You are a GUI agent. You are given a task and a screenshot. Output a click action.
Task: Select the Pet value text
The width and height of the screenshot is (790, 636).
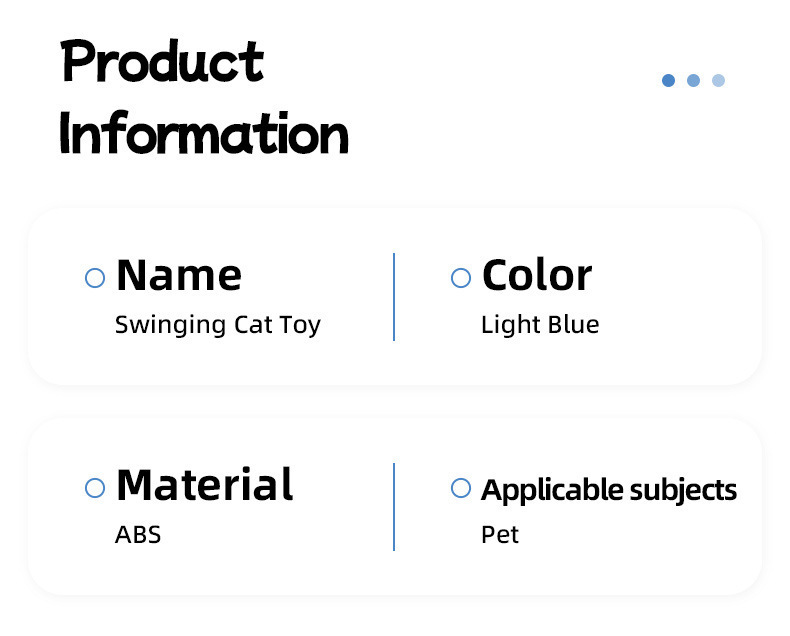pos(500,535)
